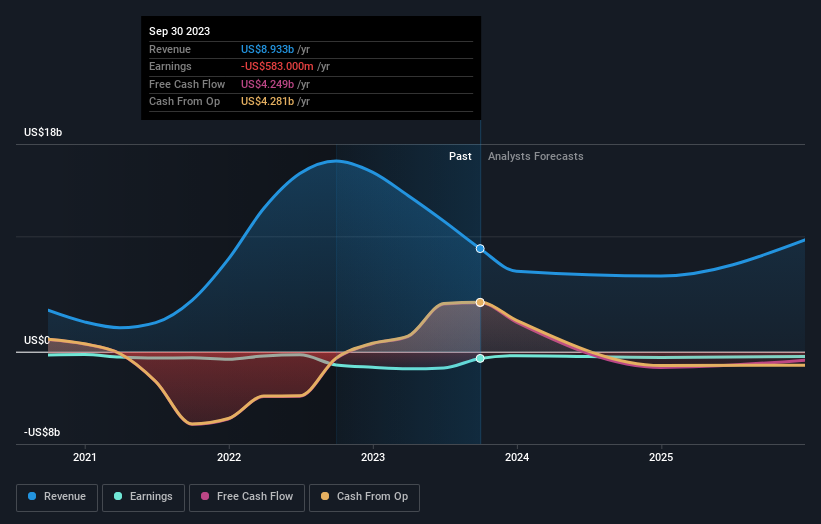
Task: Click the 2021 x-axis label
Action: [x=85, y=457]
